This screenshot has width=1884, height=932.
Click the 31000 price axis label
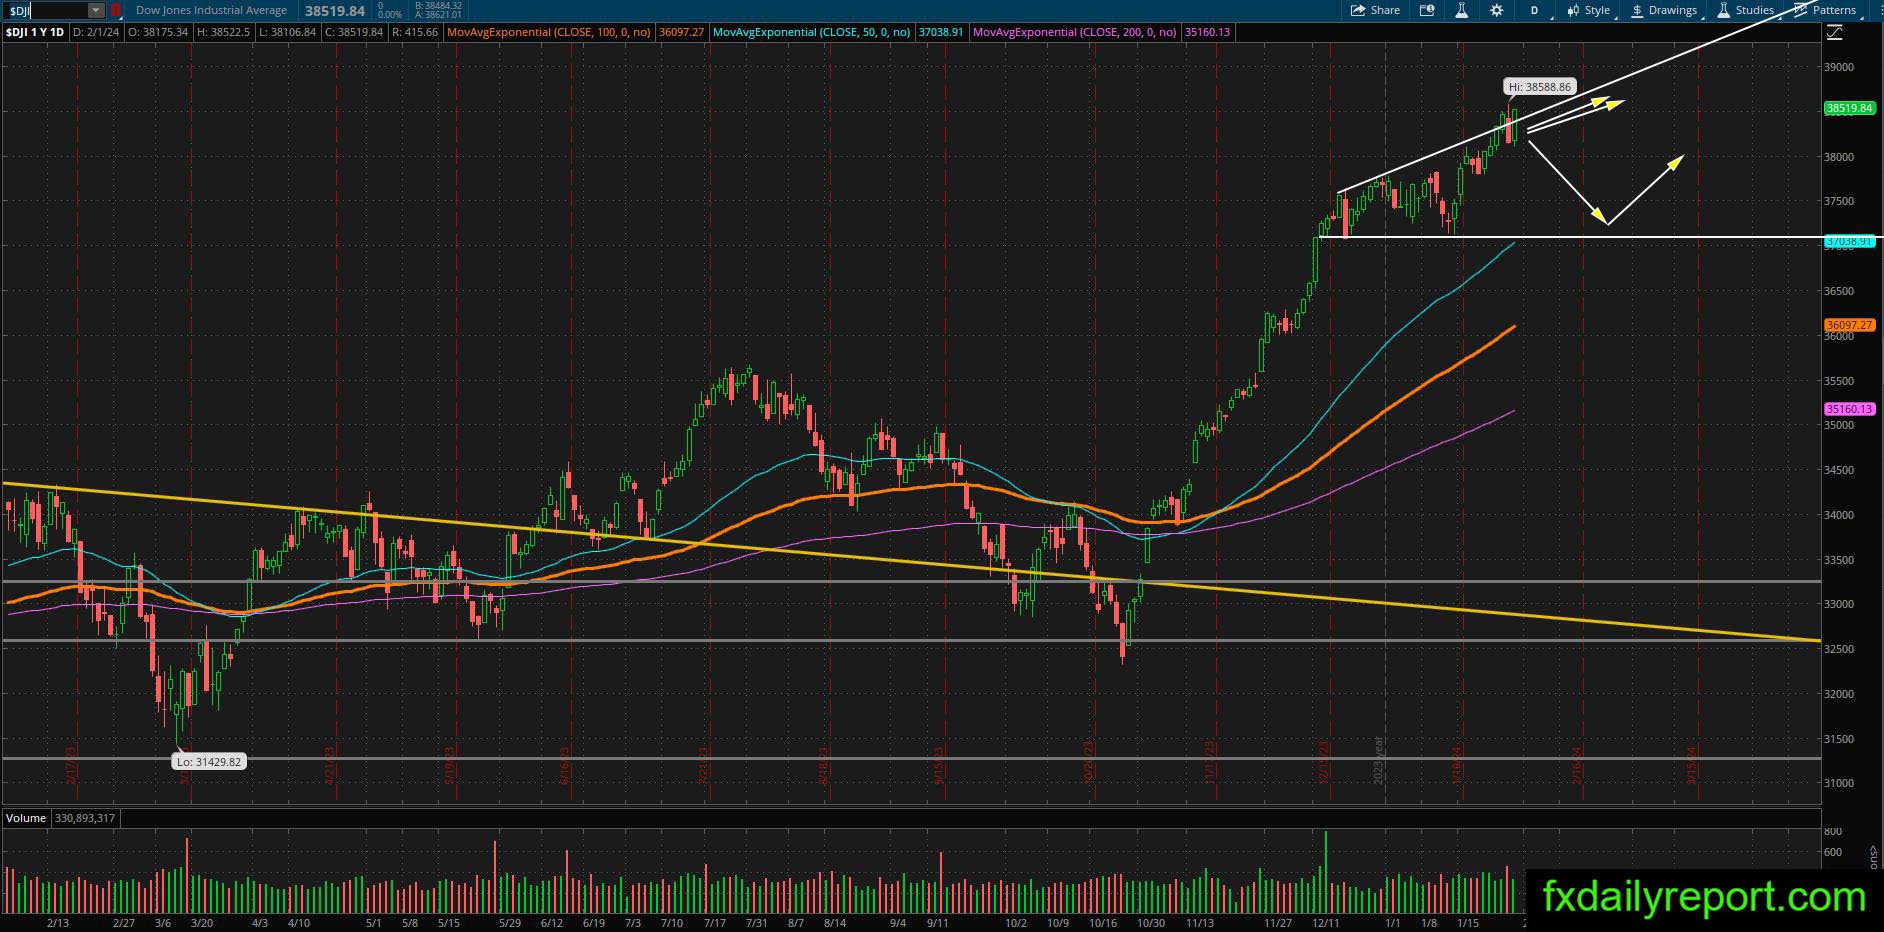click(x=1839, y=783)
